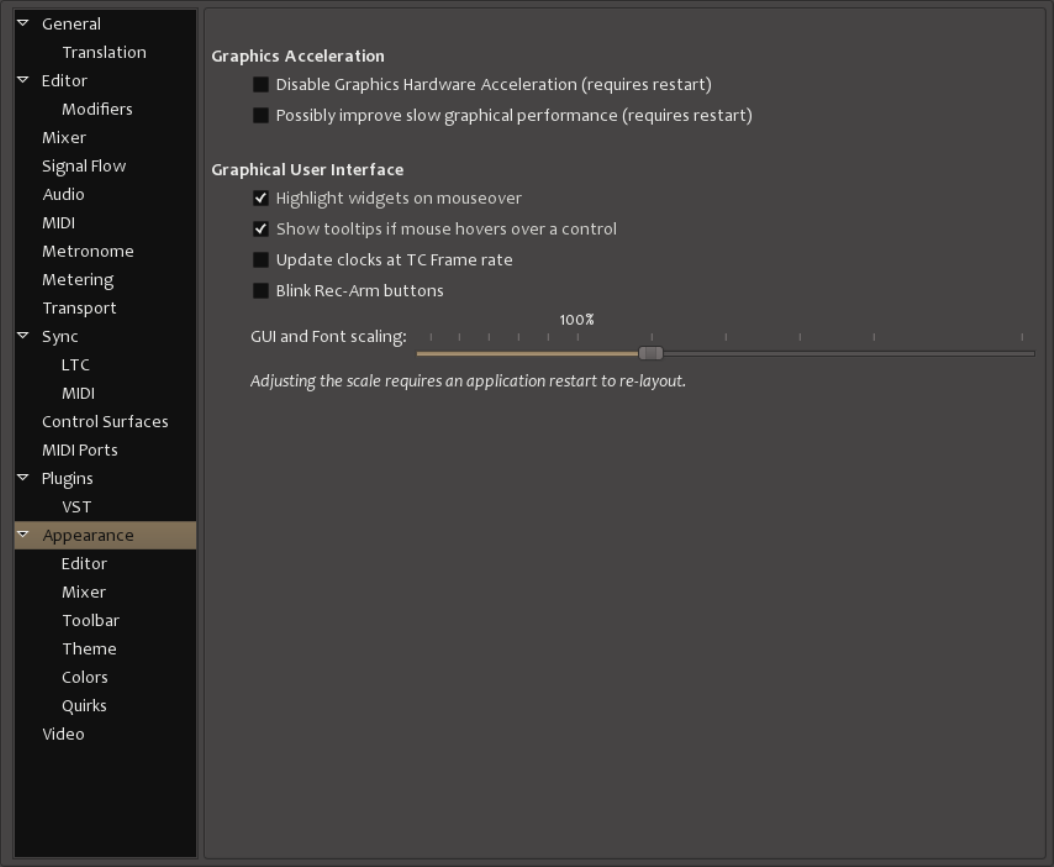This screenshot has height=867, width=1054.
Task: Uncheck Highlight widgets on mouseover
Action: pyautogui.click(x=261, y=198)
